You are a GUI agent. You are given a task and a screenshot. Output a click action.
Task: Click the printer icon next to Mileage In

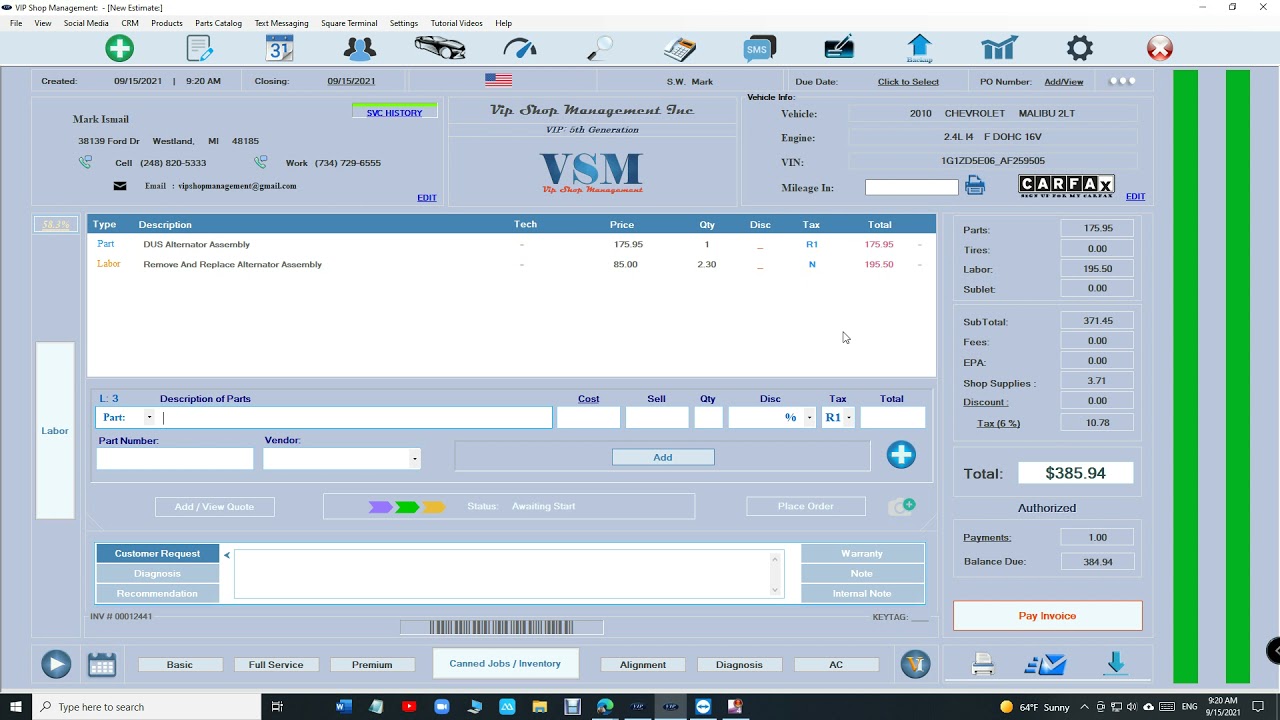tap(975, 186)
